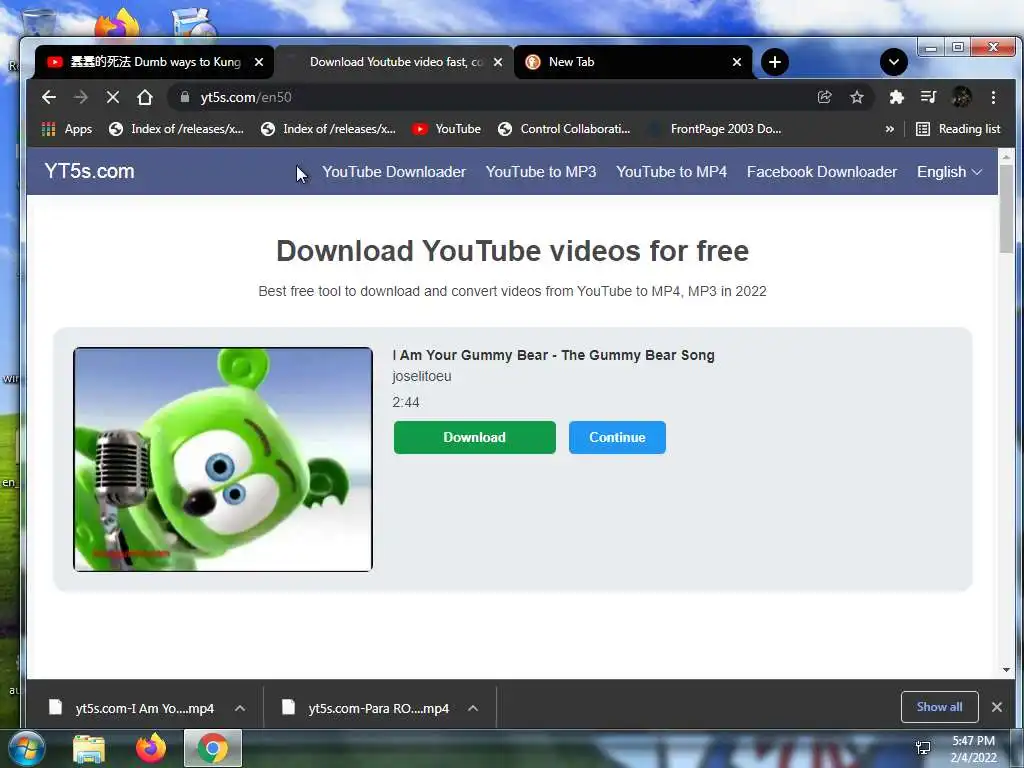The width and height of the screenshot is (1024, 768).
Task: Click the blue Continue button
Action: click(x=617, y=438)
